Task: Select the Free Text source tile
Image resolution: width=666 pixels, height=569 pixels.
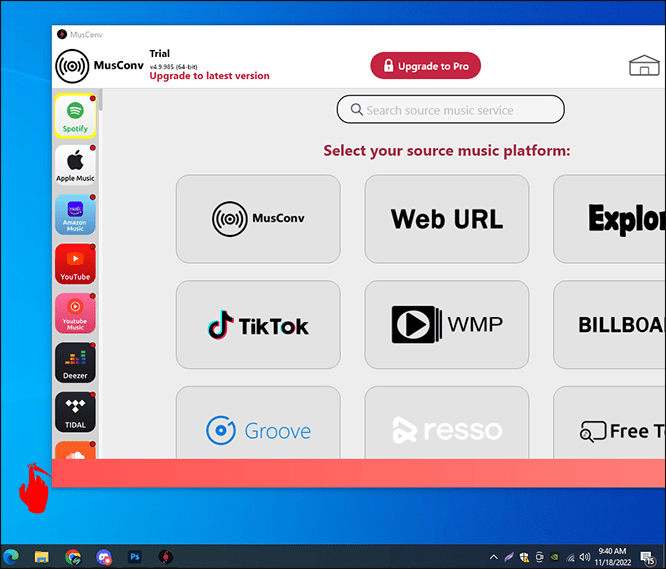Action: click(610, 423)
